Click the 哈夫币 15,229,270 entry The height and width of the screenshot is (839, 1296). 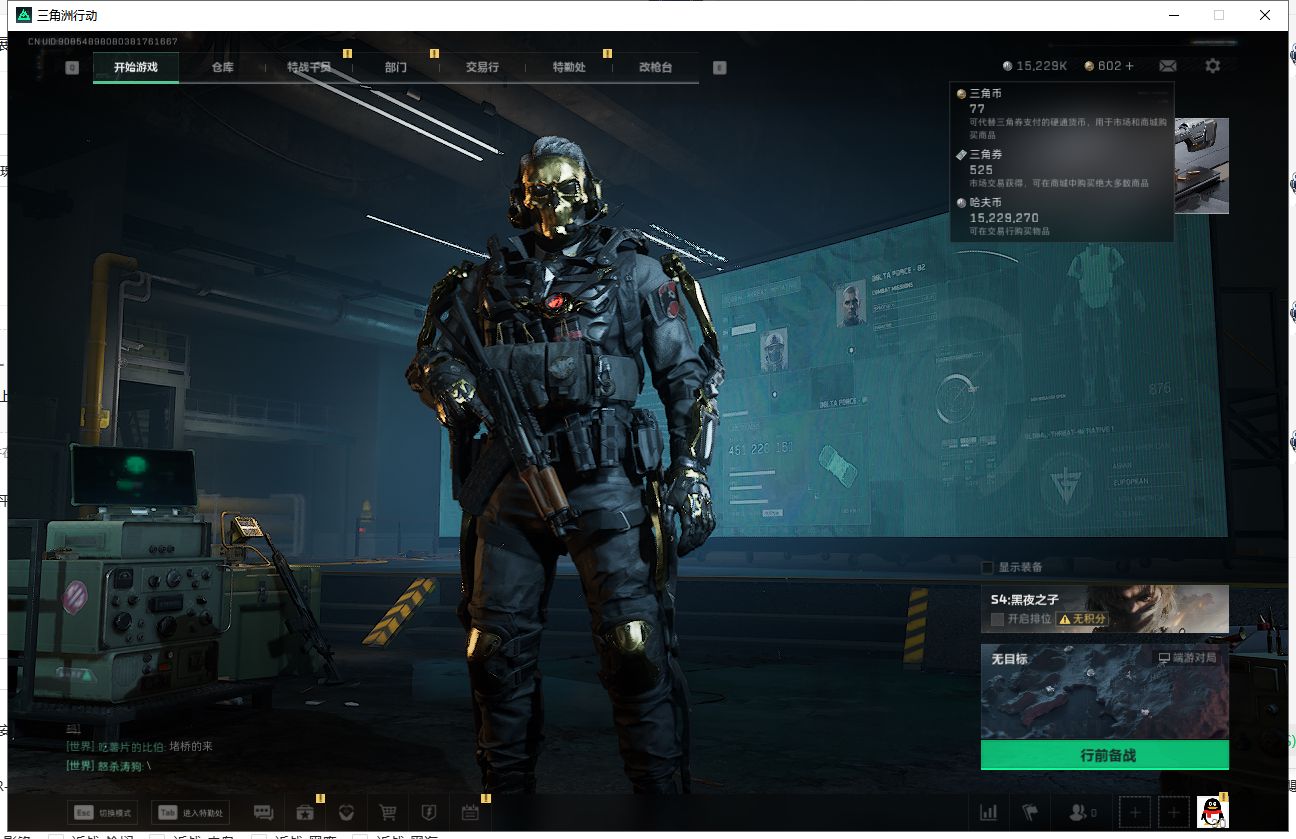[1060, 217]
